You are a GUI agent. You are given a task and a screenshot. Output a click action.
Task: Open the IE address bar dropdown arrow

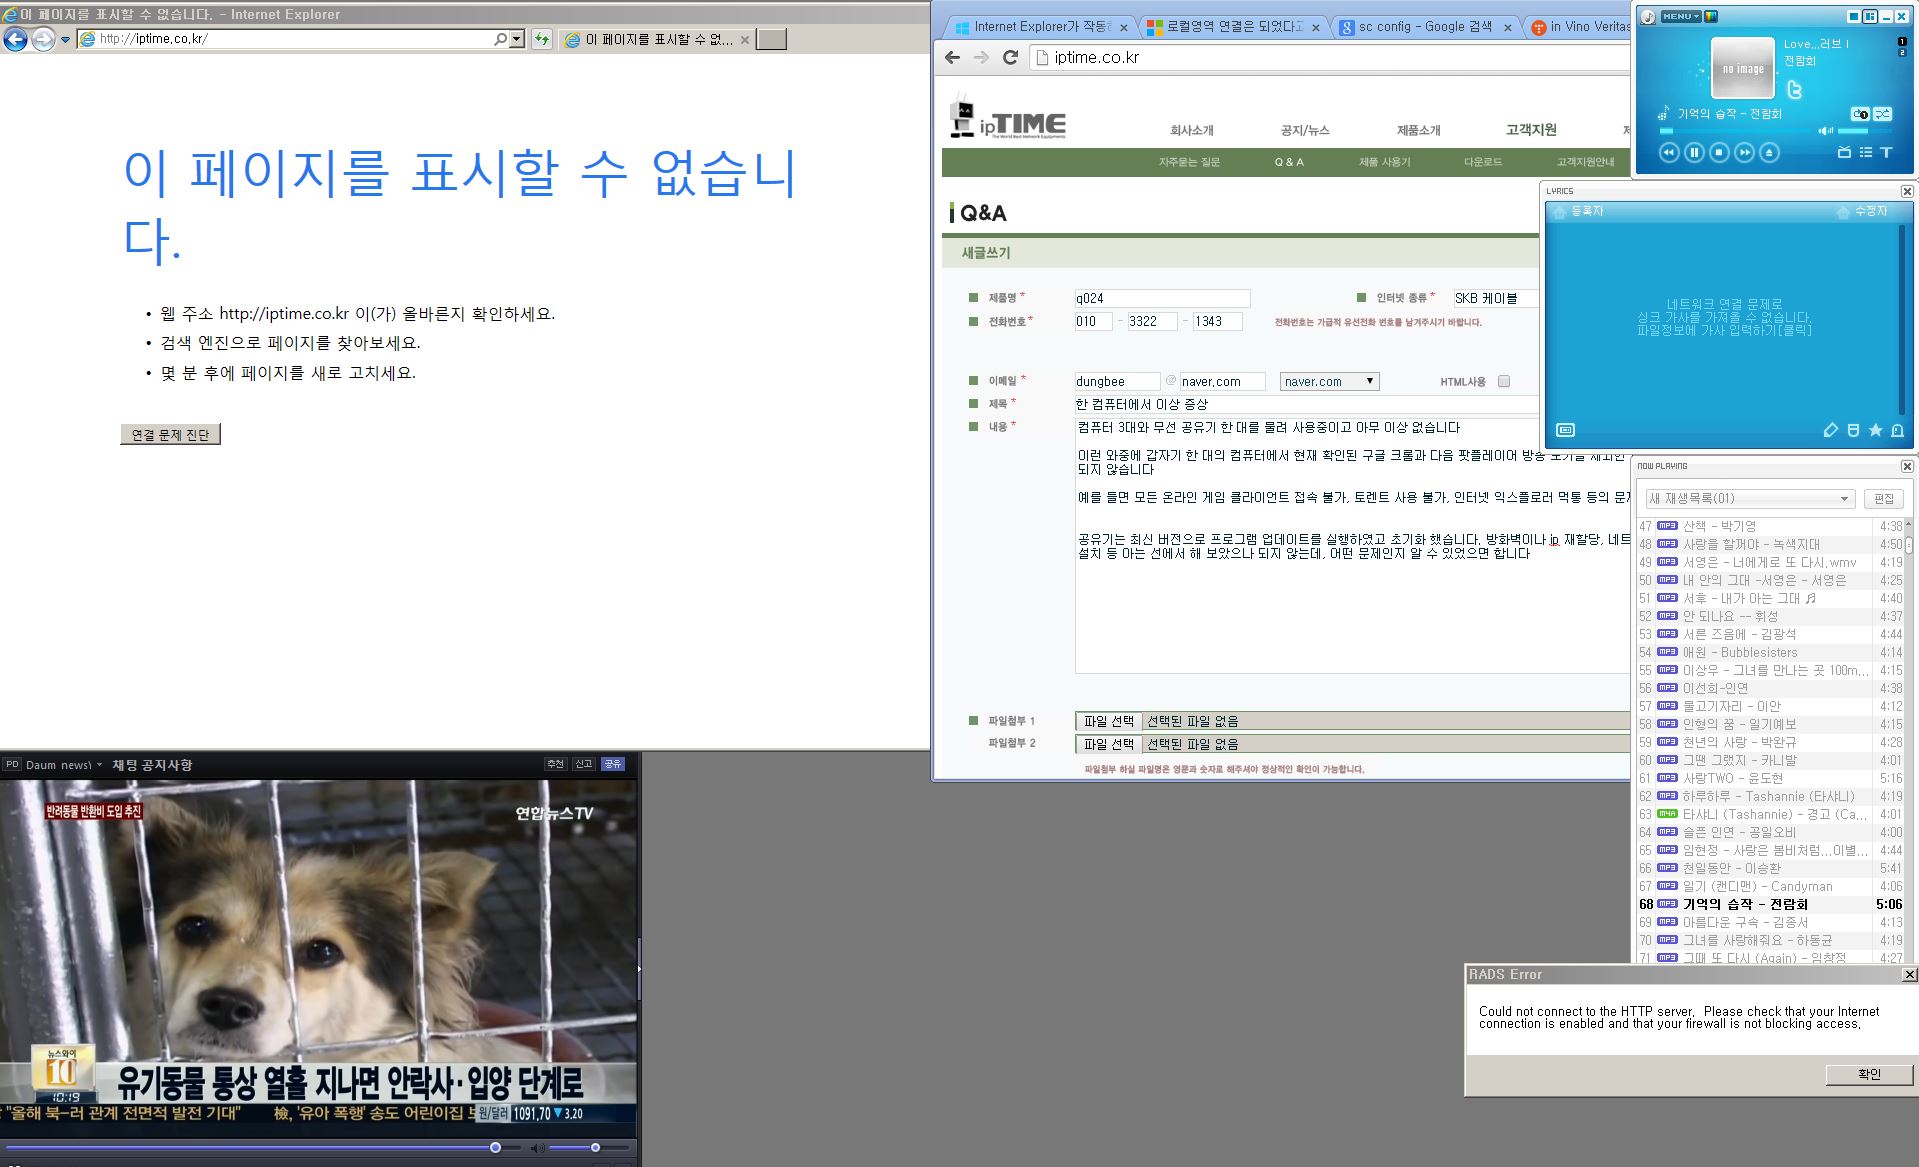pyautogui.click(x=517, y=39)
